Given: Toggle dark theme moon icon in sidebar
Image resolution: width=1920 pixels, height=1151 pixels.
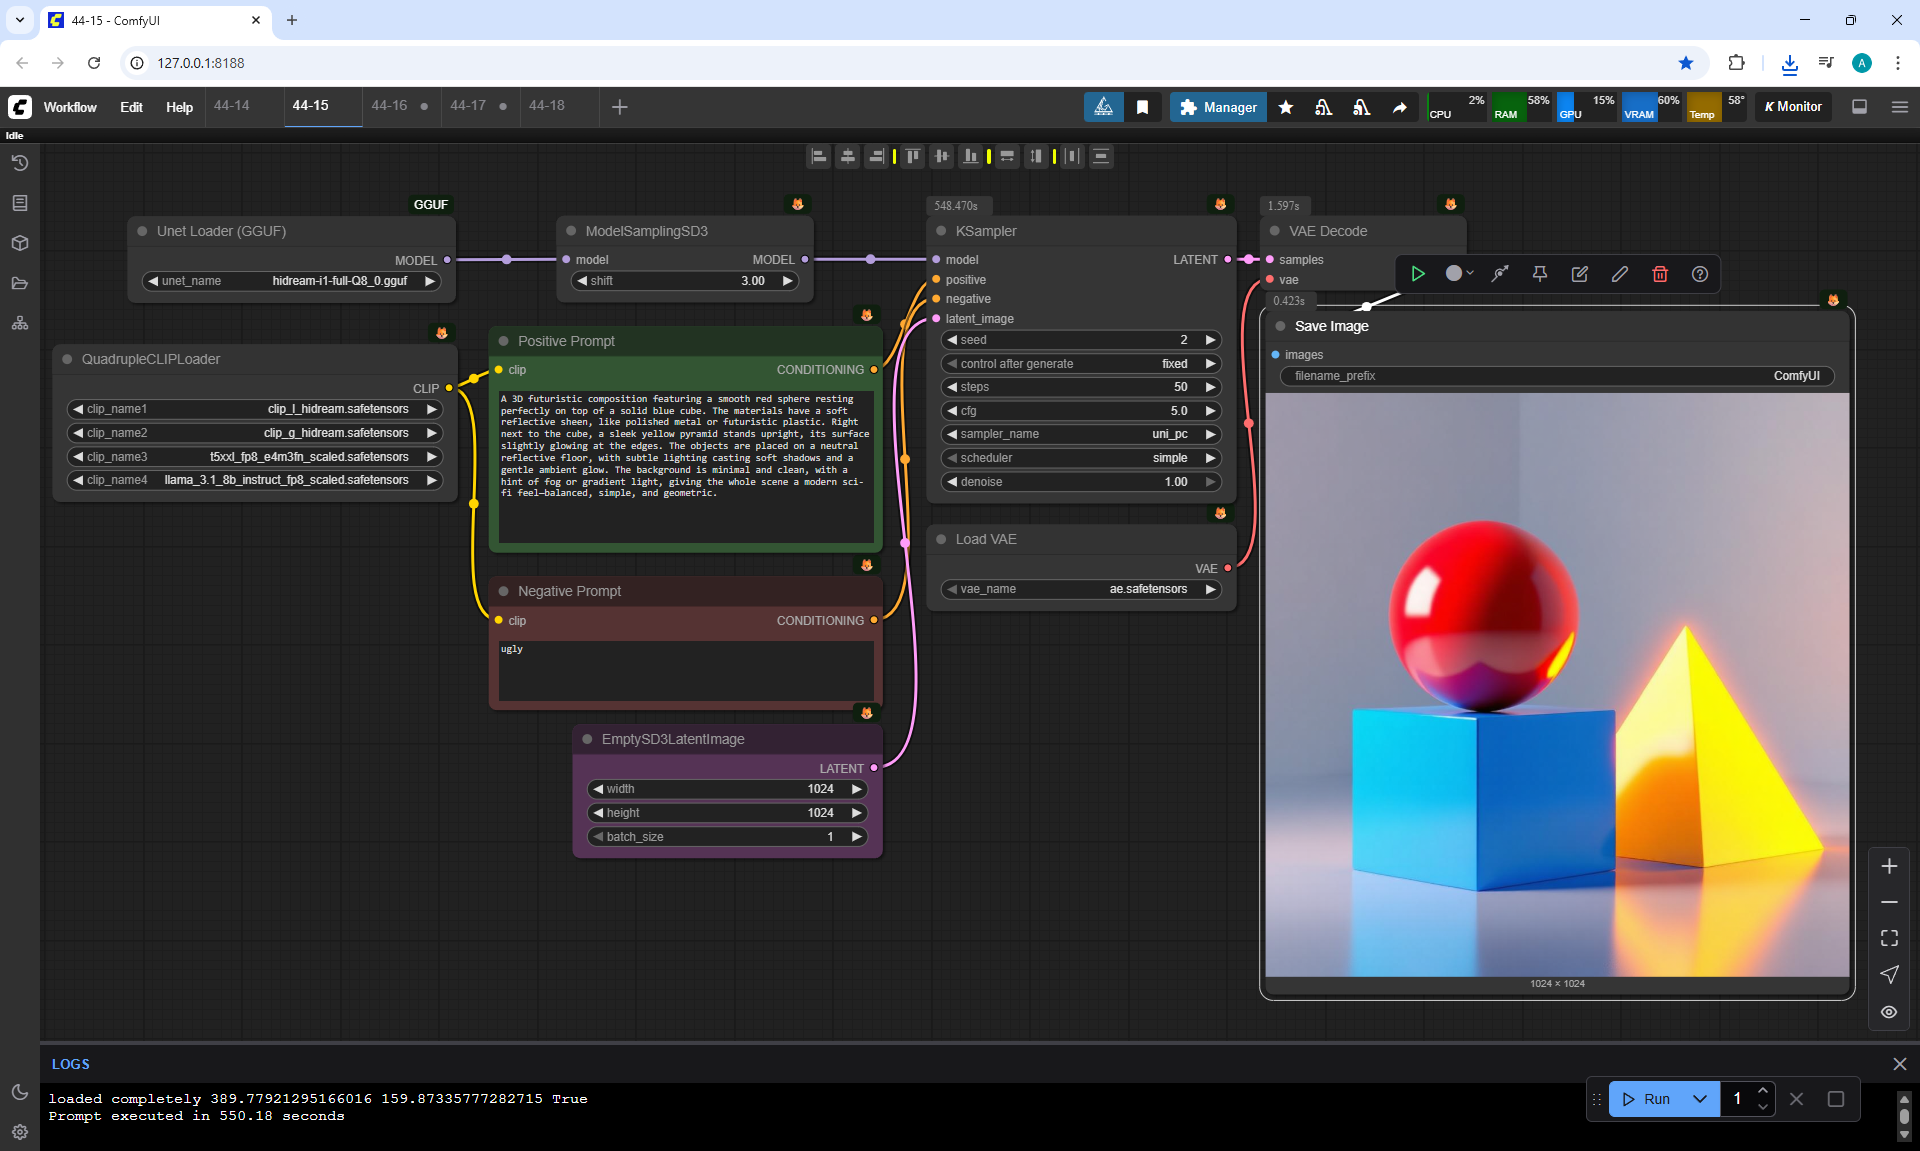Looking at the screenshot, I should pos(20,1092).
